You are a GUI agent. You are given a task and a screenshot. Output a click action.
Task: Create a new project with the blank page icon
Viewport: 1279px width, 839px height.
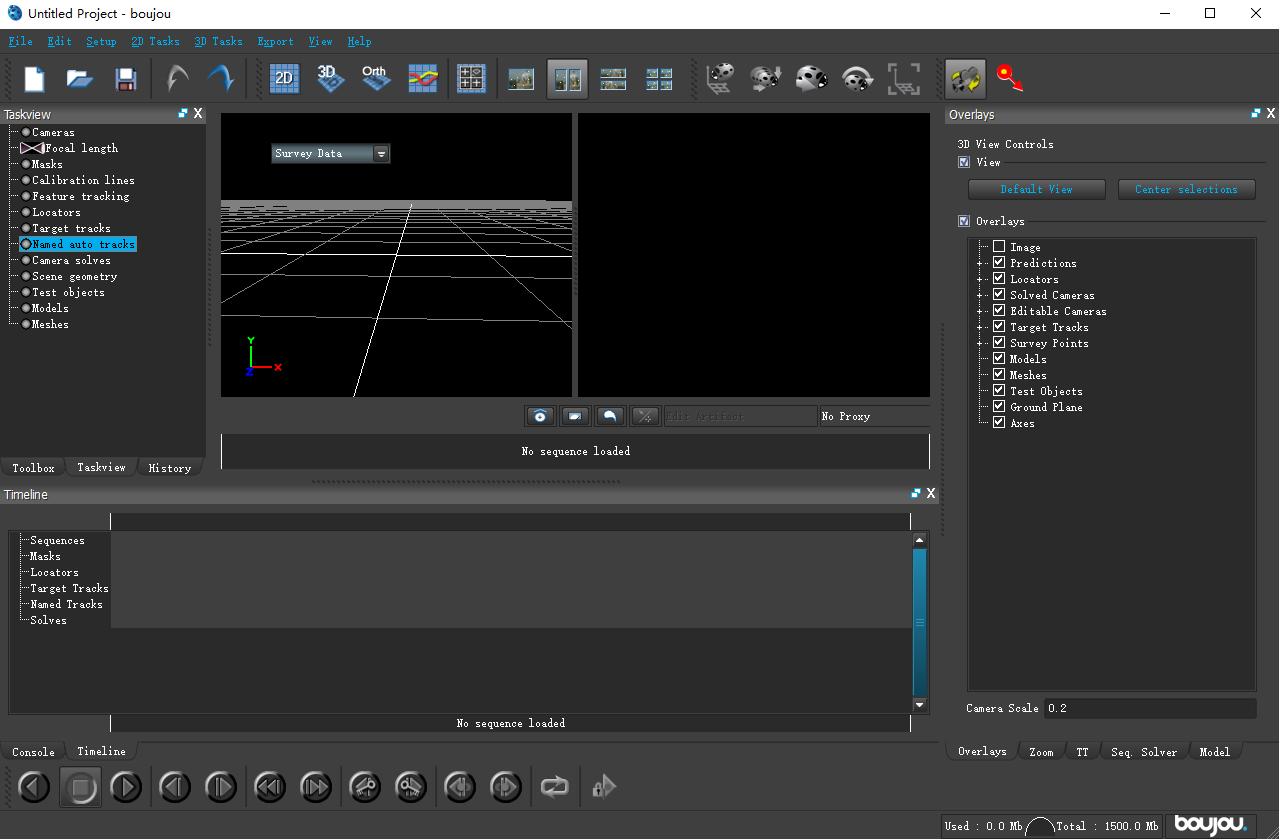[34, 79]
